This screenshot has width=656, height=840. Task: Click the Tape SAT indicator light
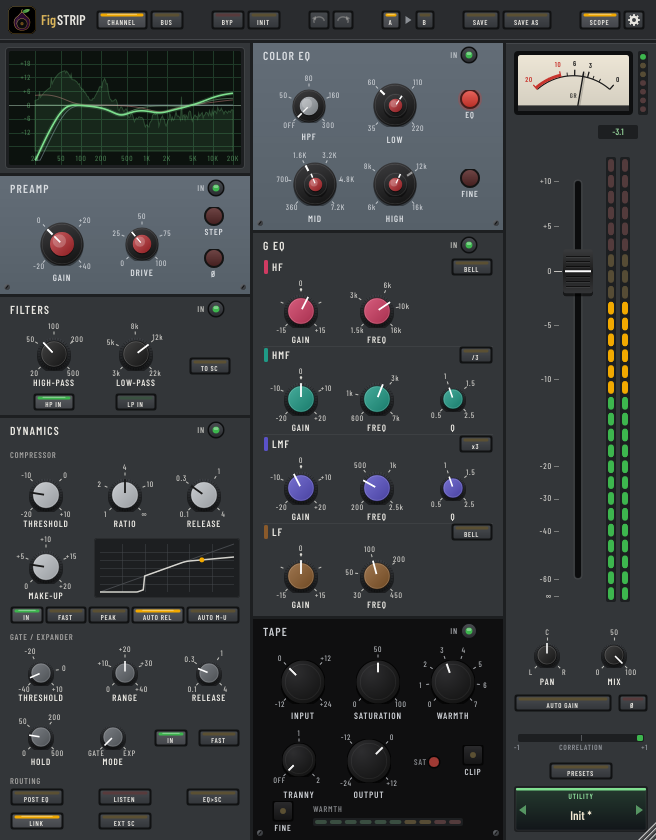pos(434,762)
